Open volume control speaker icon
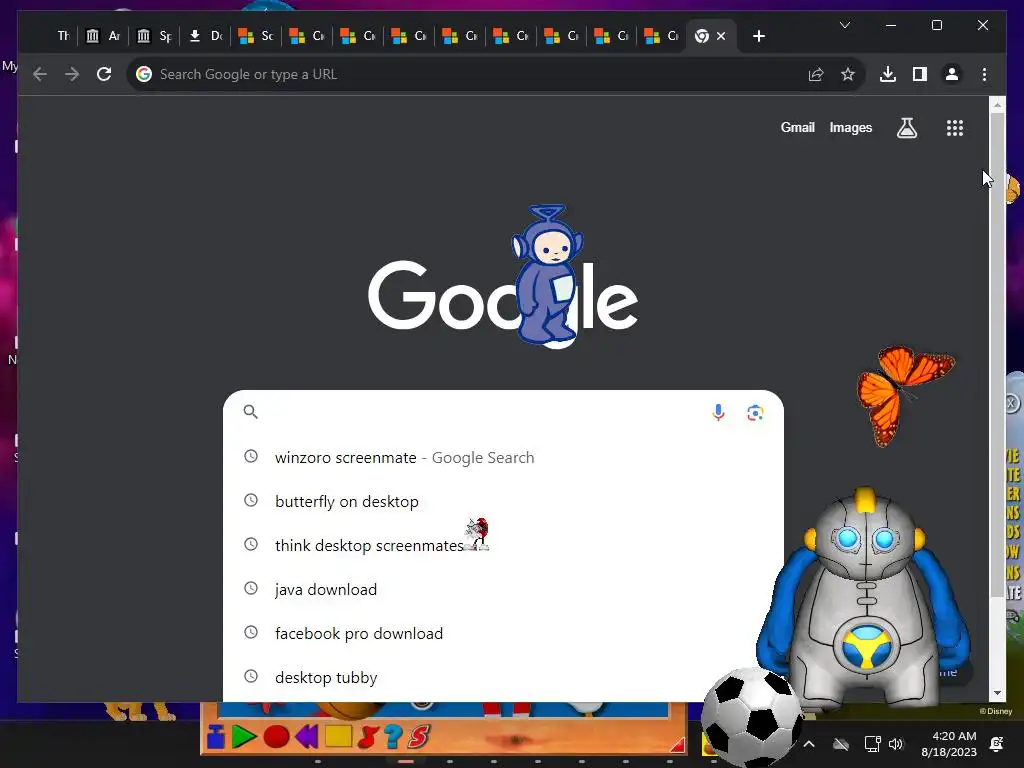This screenshot has height=768, width=1024. [896, 744]
